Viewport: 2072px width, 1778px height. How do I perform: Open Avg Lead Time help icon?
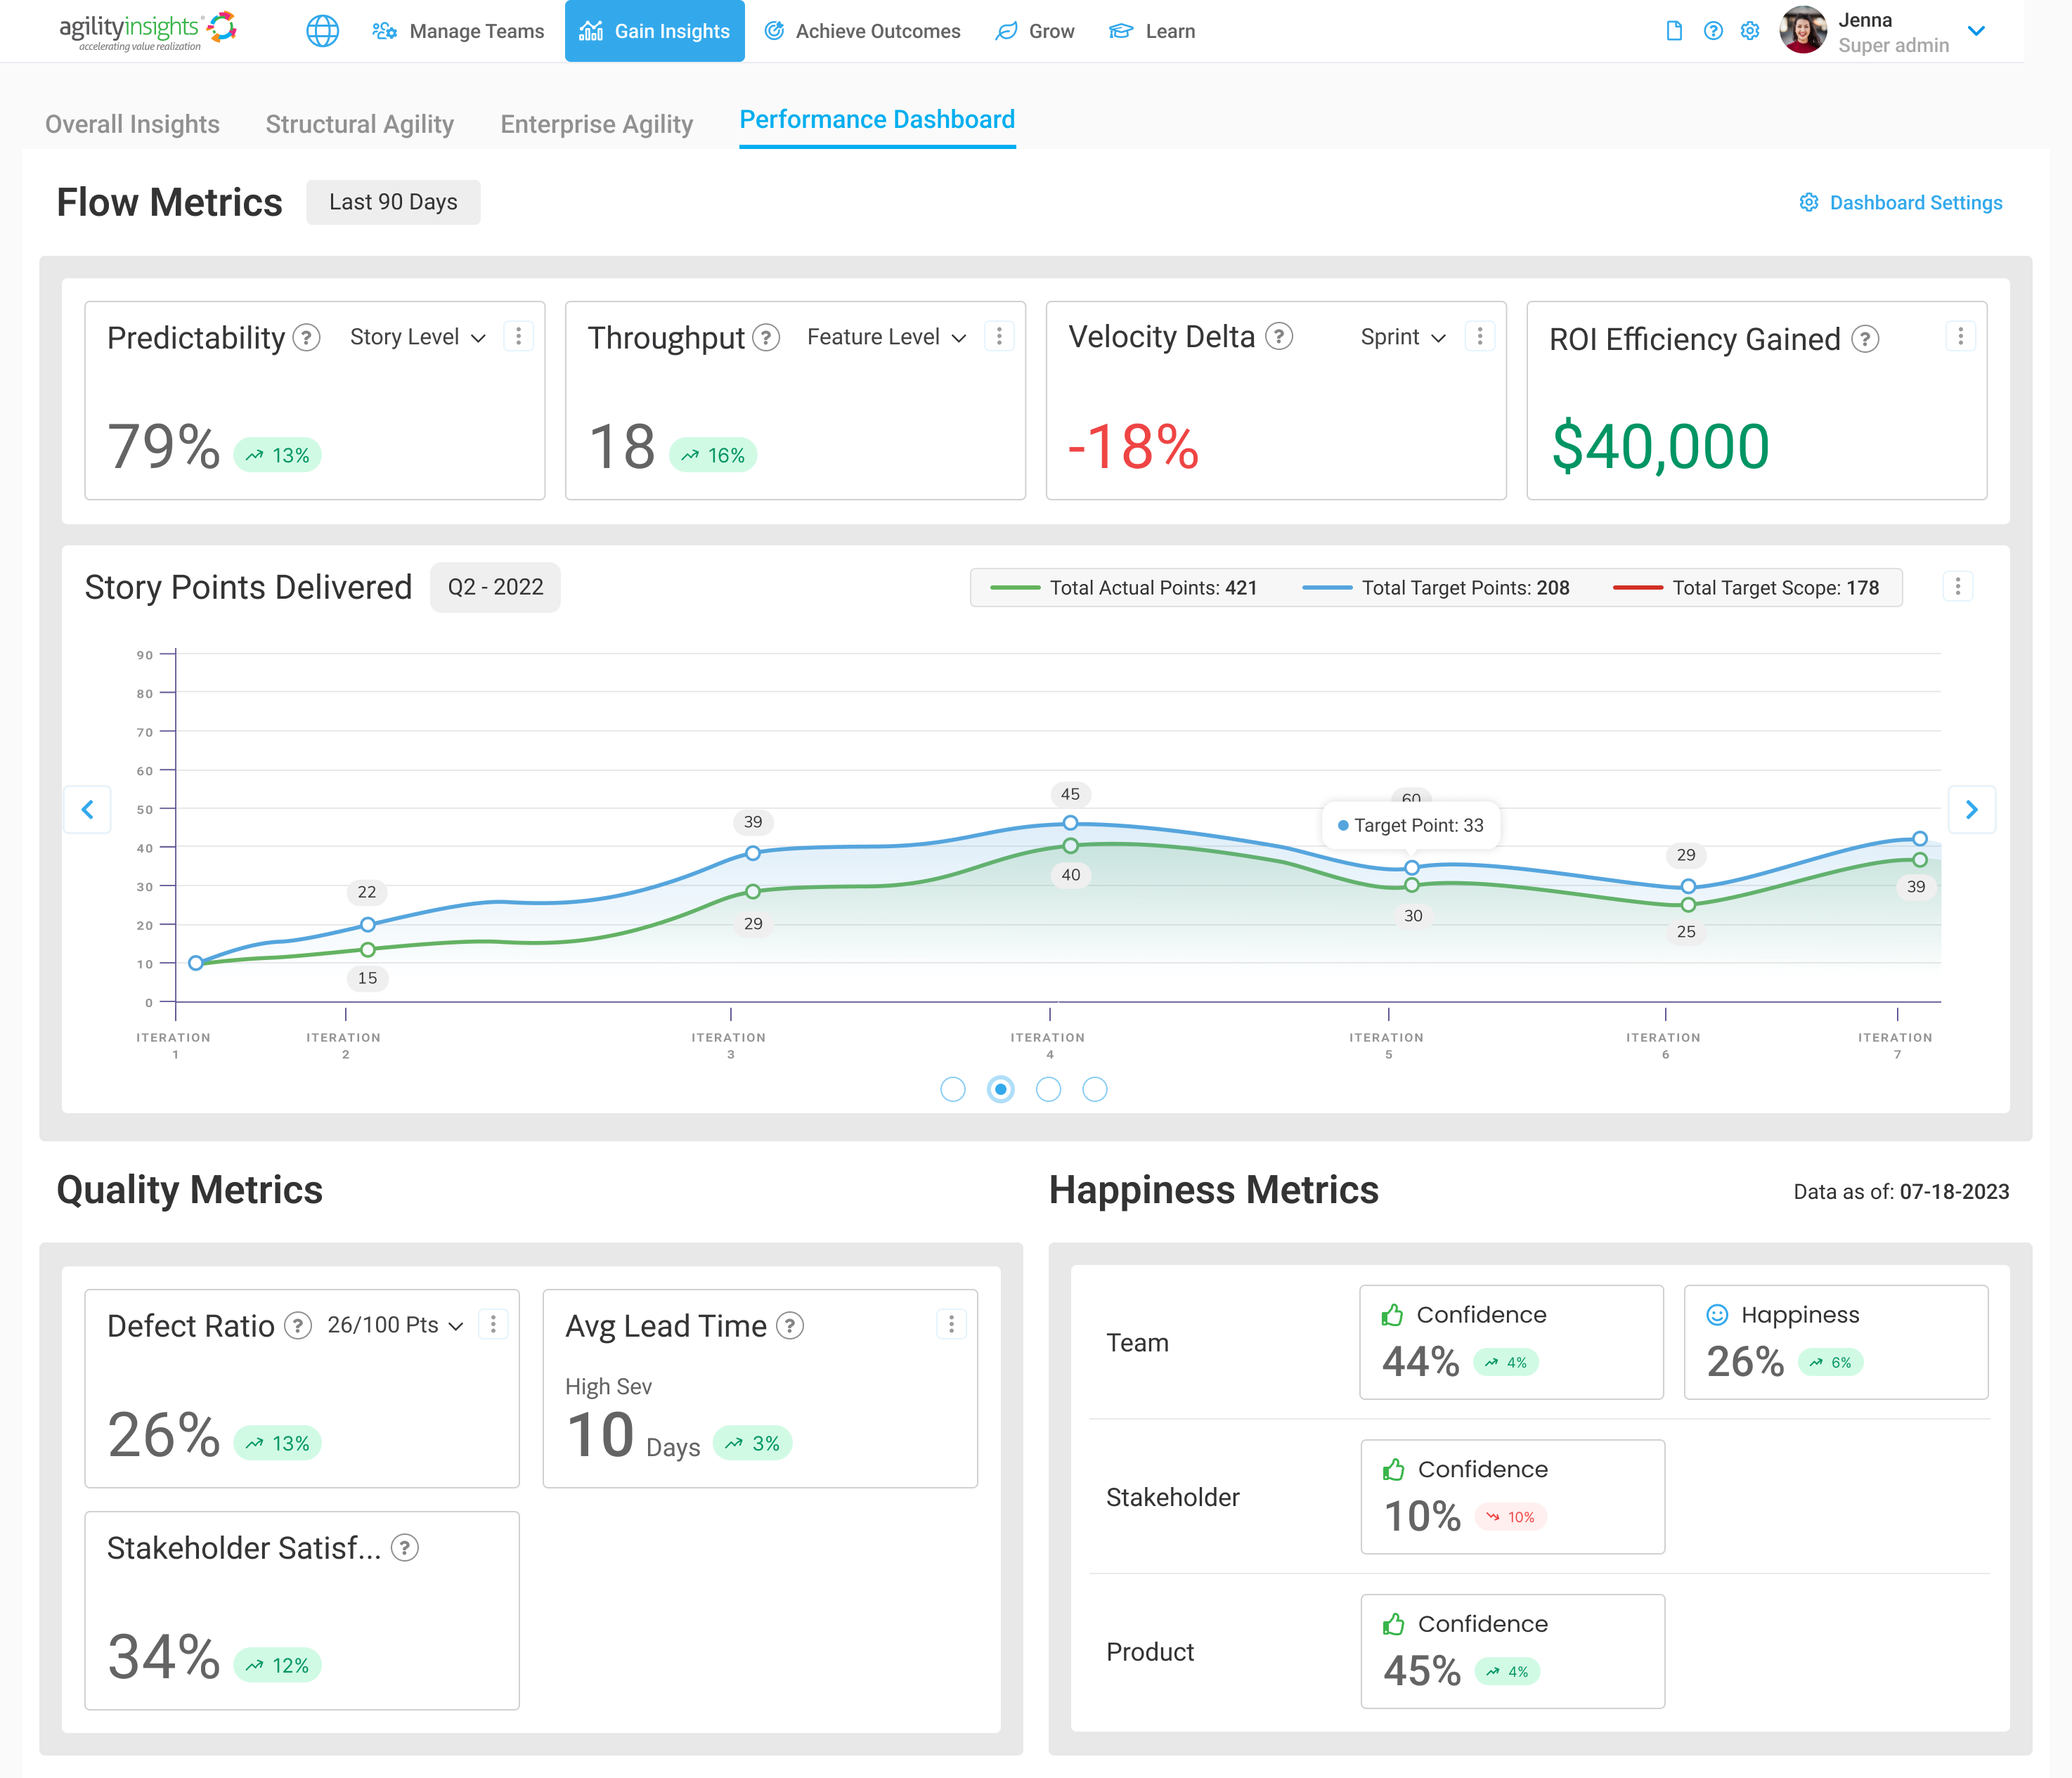(x=790, y=1326)
